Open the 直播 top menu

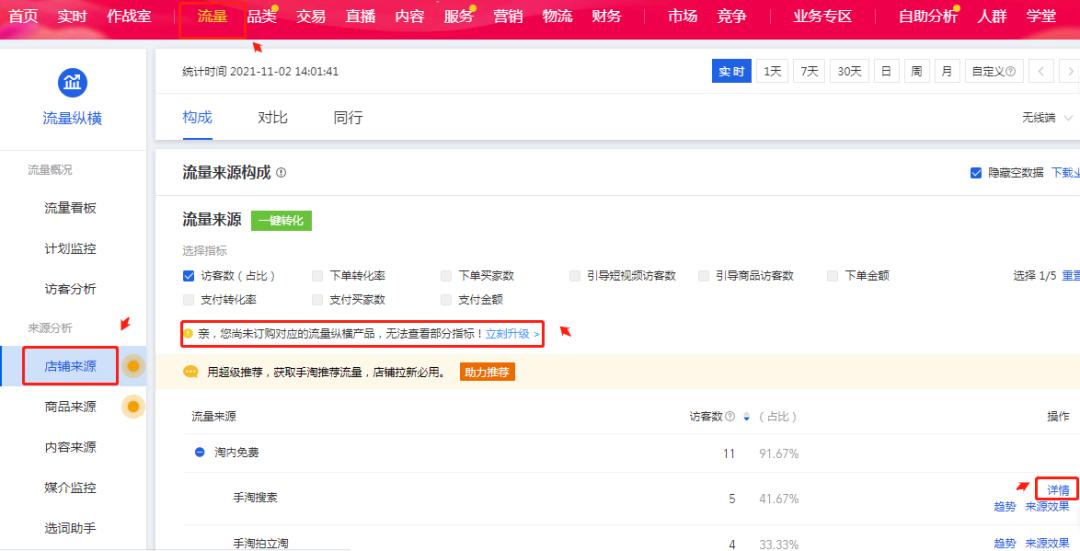pyautogui.click(x=360, y=17)
